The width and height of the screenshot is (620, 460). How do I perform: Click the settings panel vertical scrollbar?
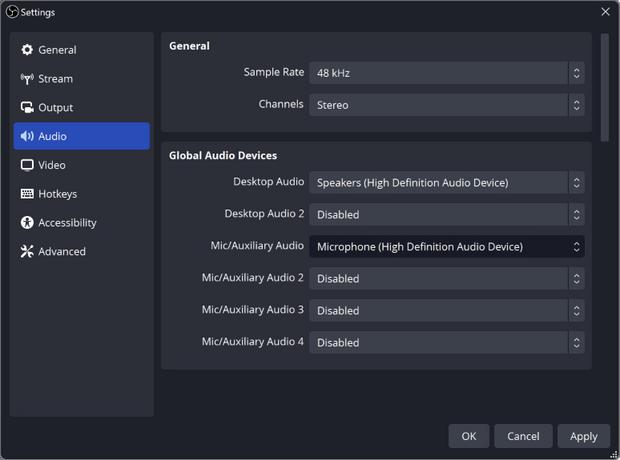click(x=605, y=87)
